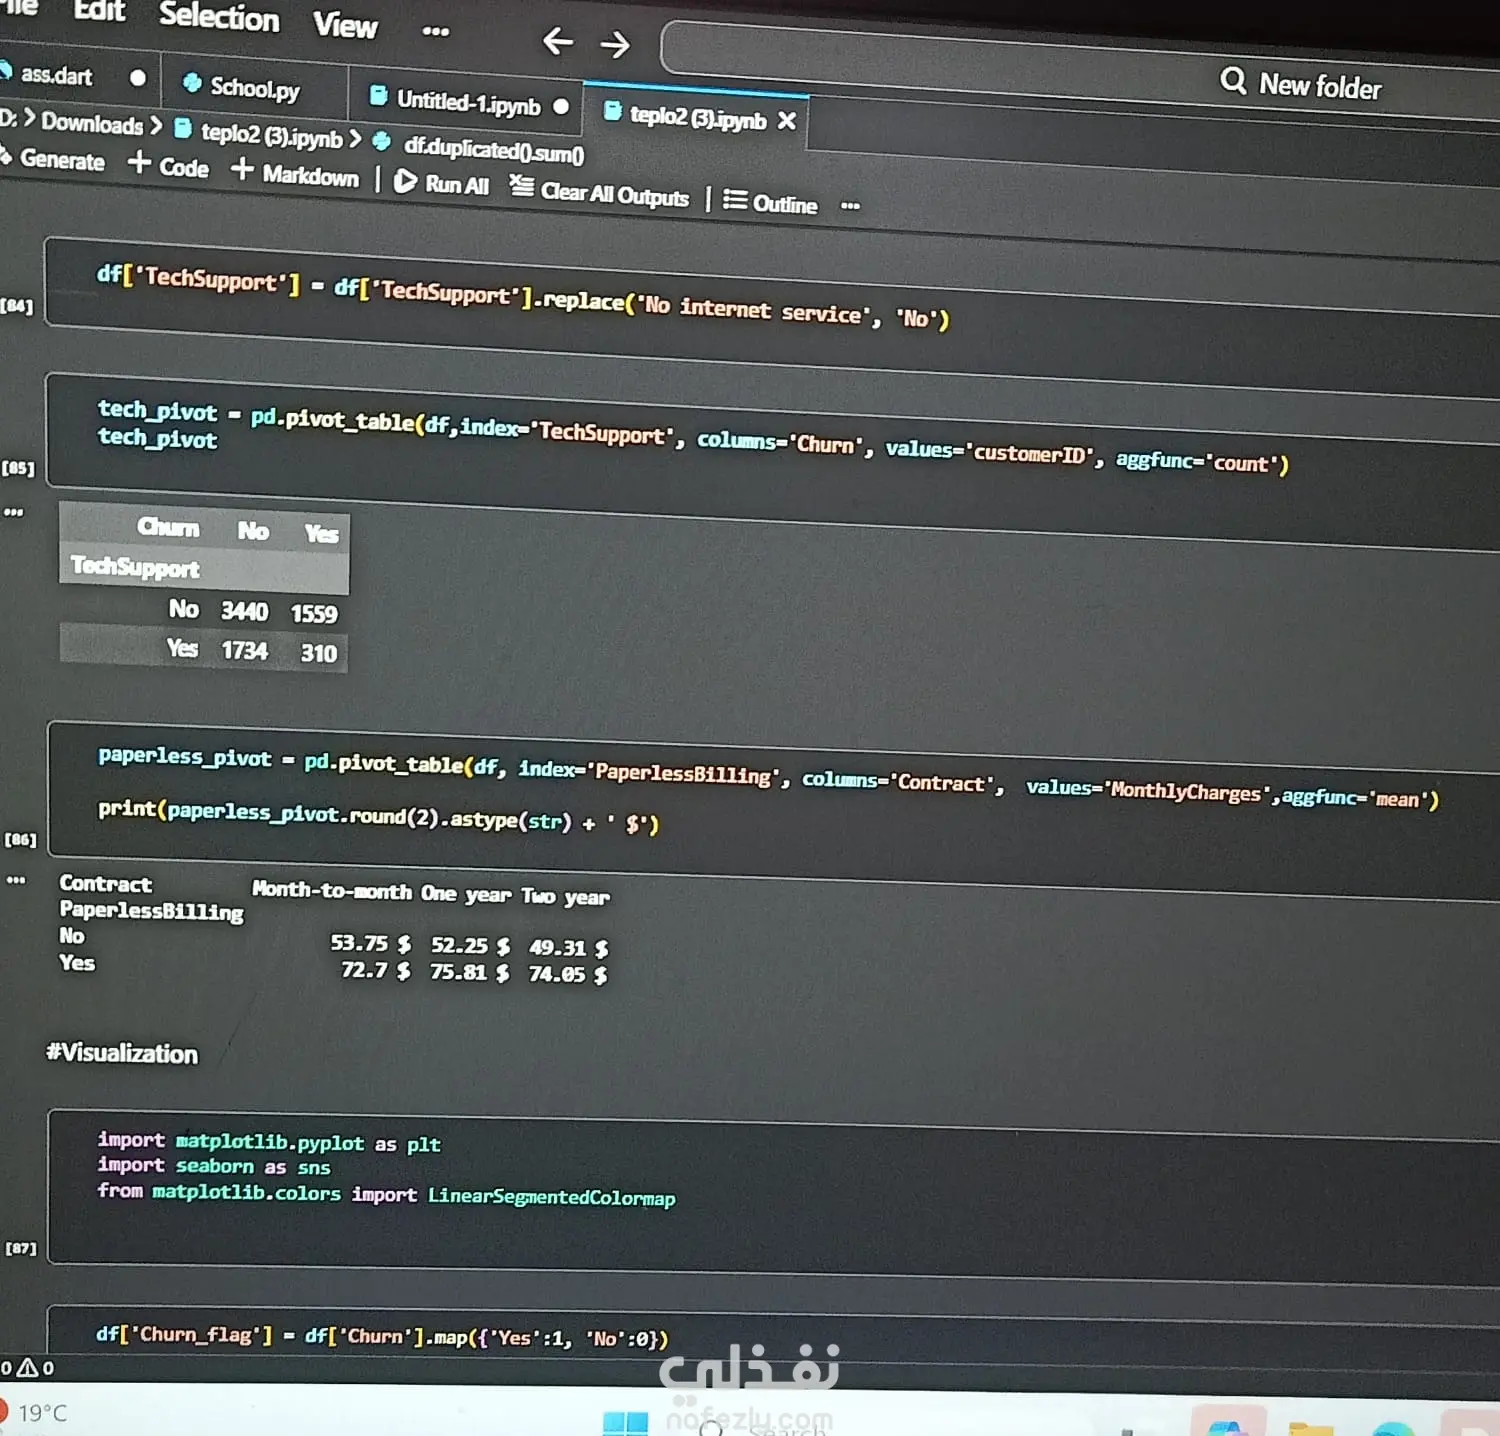The height and width of the screenshot is (1436, 1500).
Task: Click the pd.pivot_table TechSupport code line
Action: [693, 437]
